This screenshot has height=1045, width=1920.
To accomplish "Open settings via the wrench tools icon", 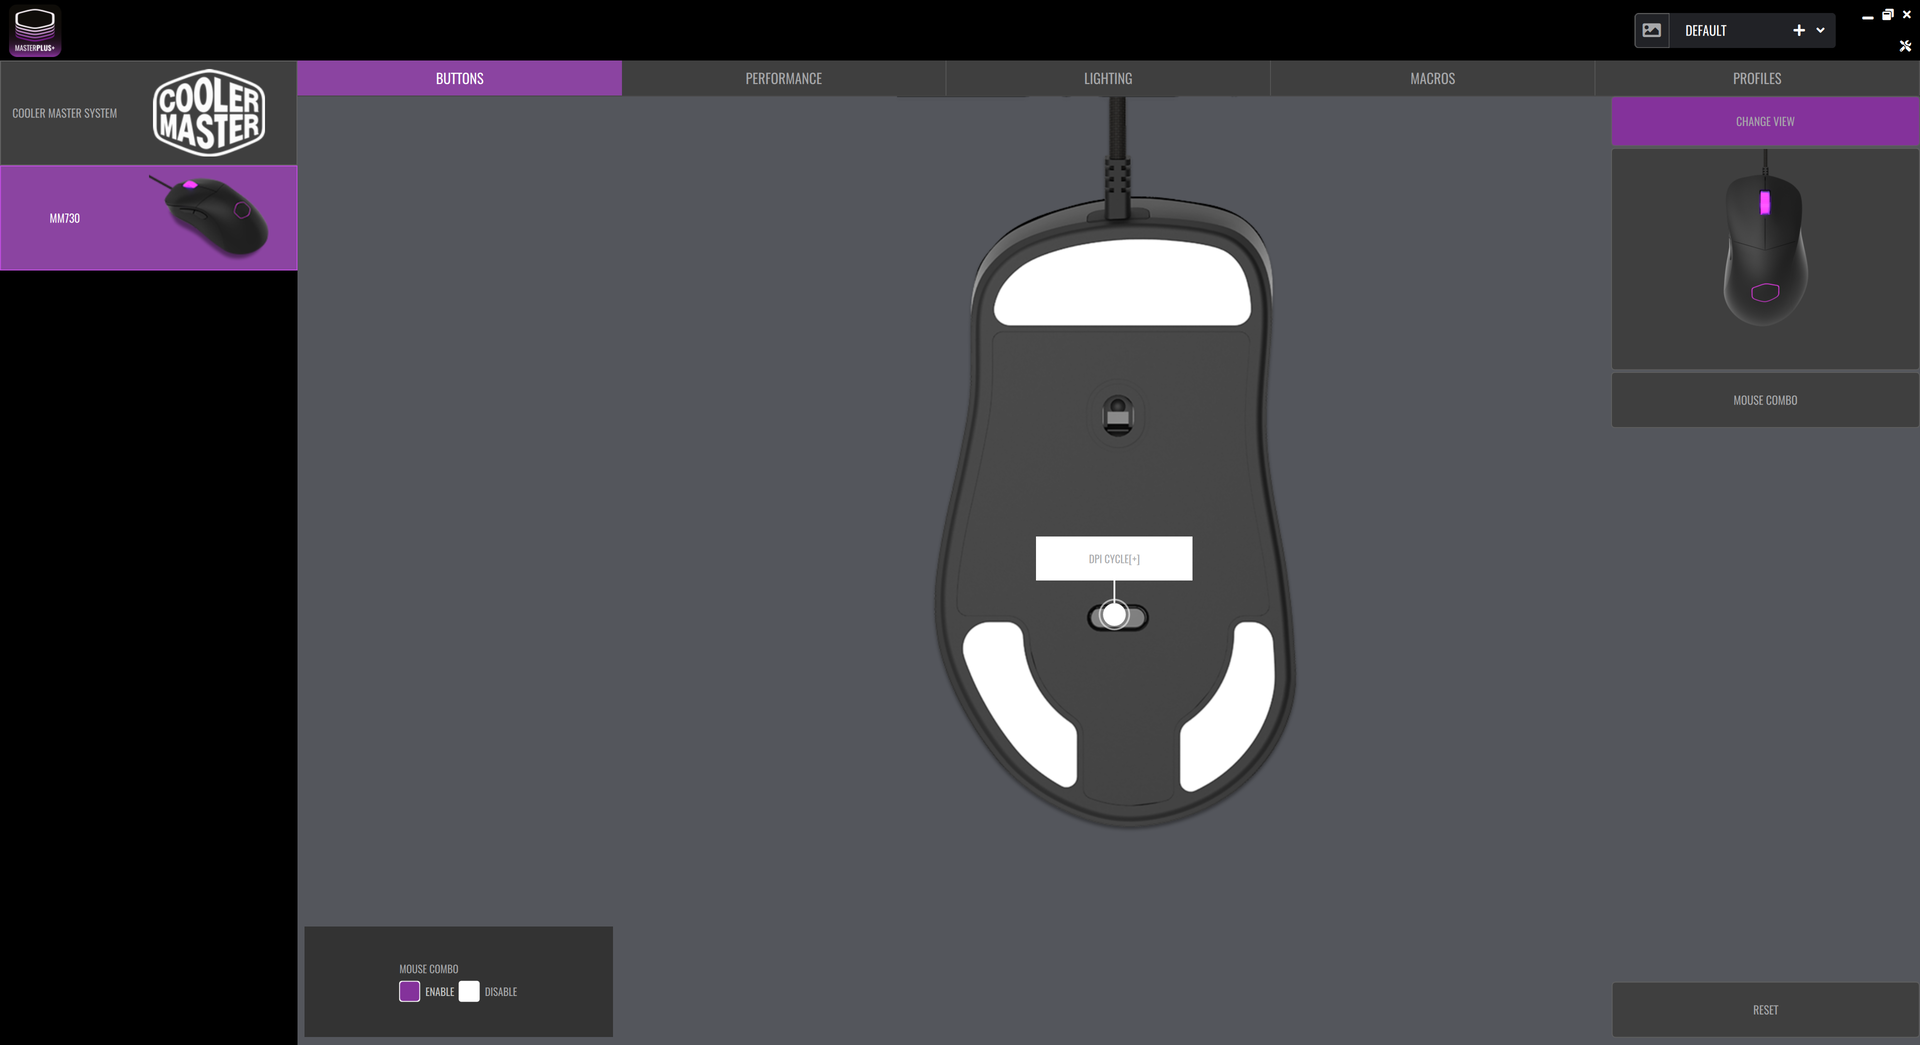I will (1905, 46).
